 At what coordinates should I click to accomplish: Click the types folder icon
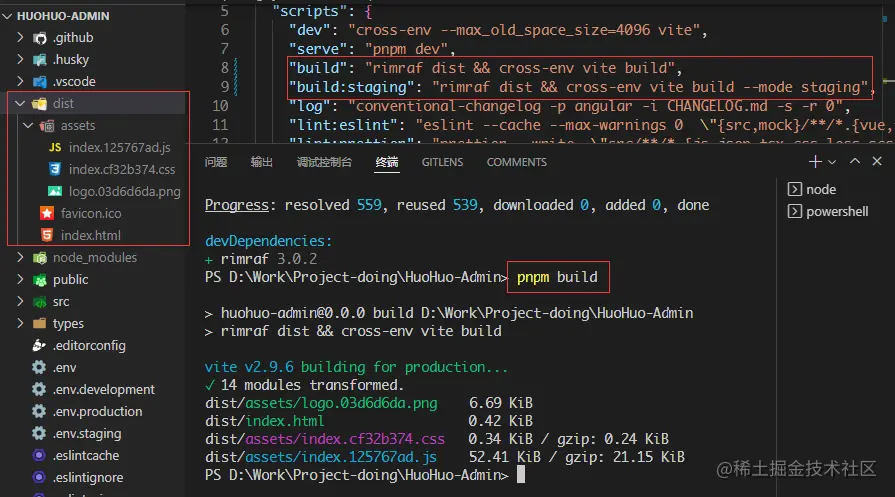39,324
